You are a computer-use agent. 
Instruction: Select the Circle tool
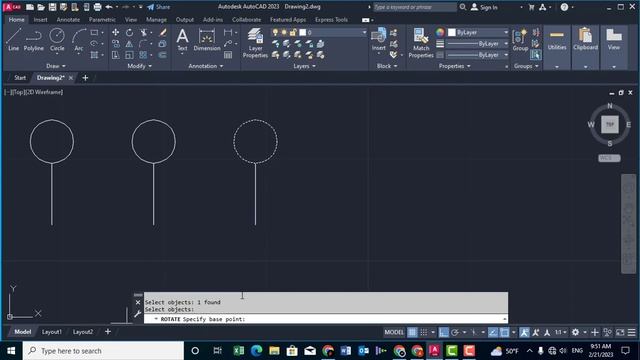tap(57, 40)
